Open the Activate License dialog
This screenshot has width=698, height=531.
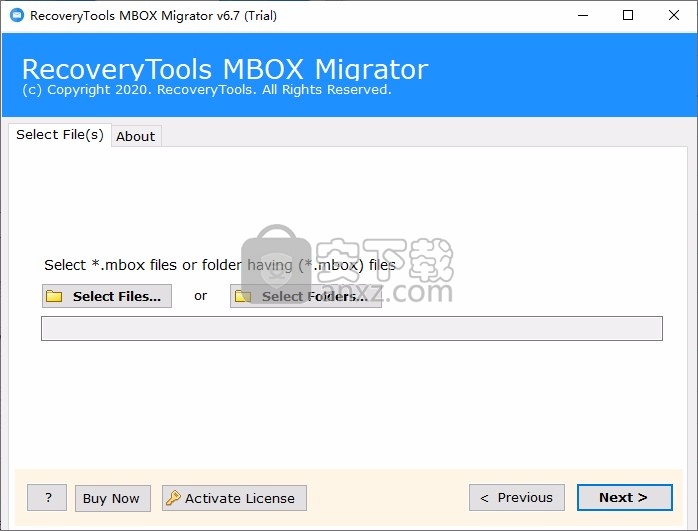tap(234, 498)
